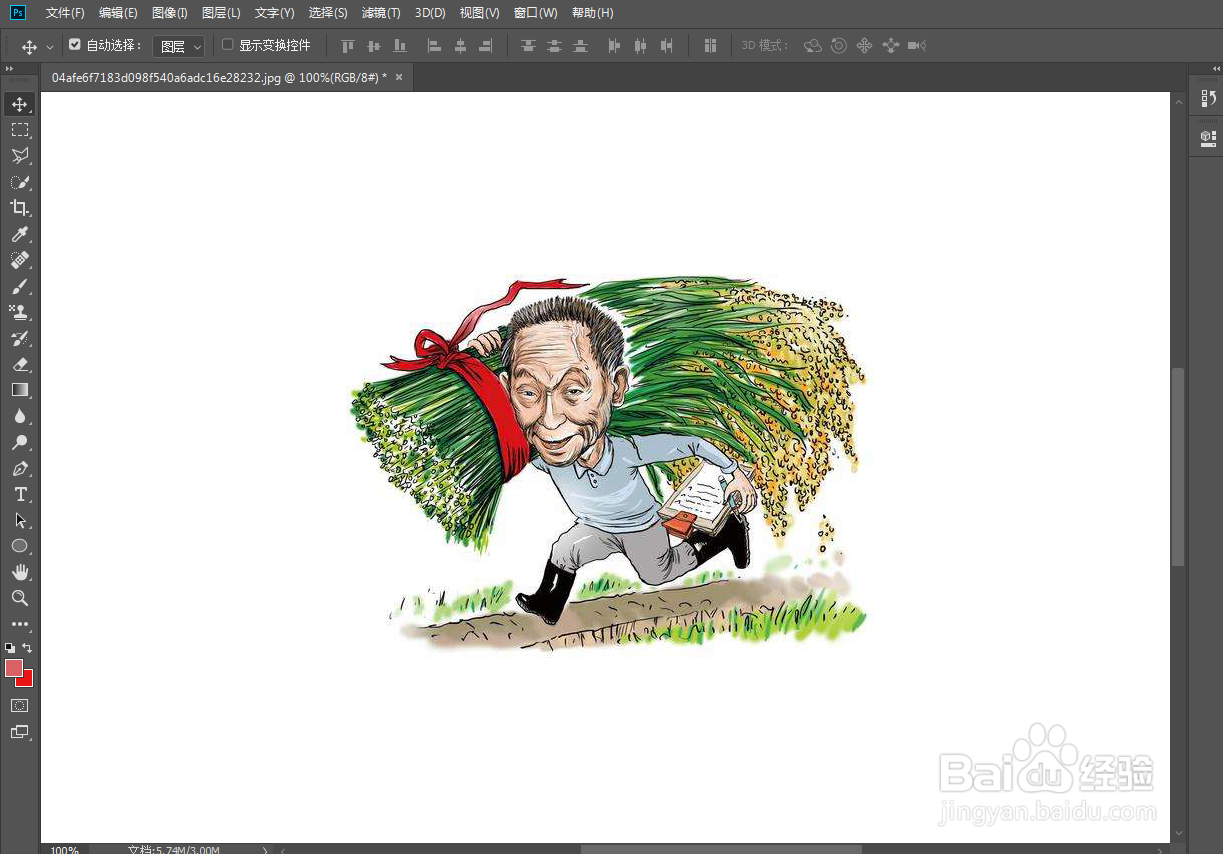This screenshot has width=1223, height=854.
Task: Select the Horizontal Type tool
Action: [20, 494]
